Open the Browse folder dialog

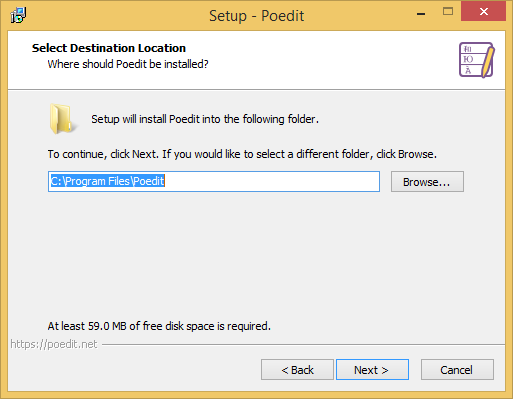point(427,182)
